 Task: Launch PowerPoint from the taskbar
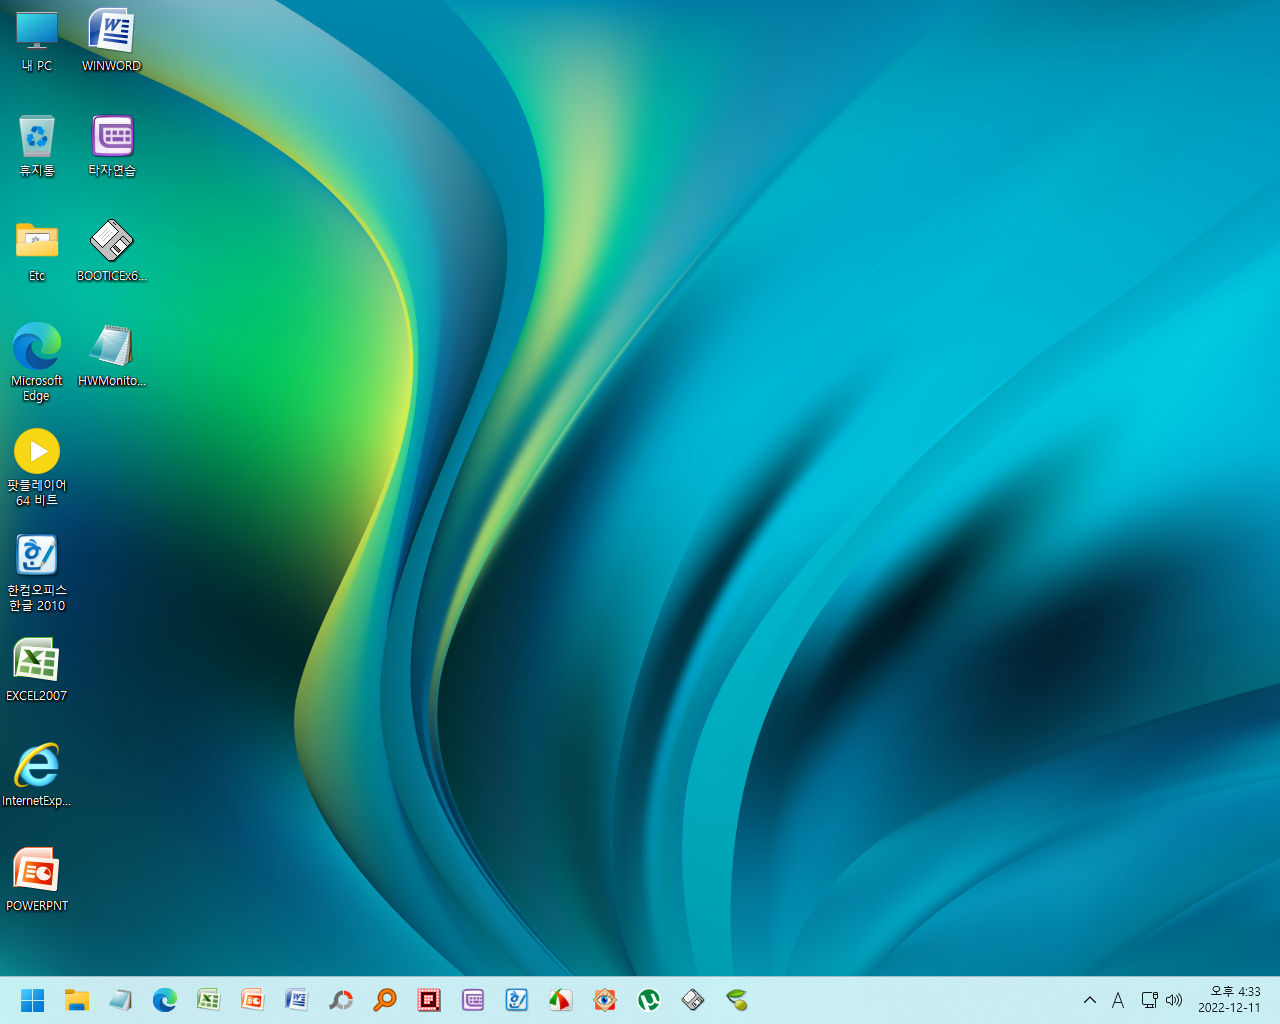[x=253, y=1000]
